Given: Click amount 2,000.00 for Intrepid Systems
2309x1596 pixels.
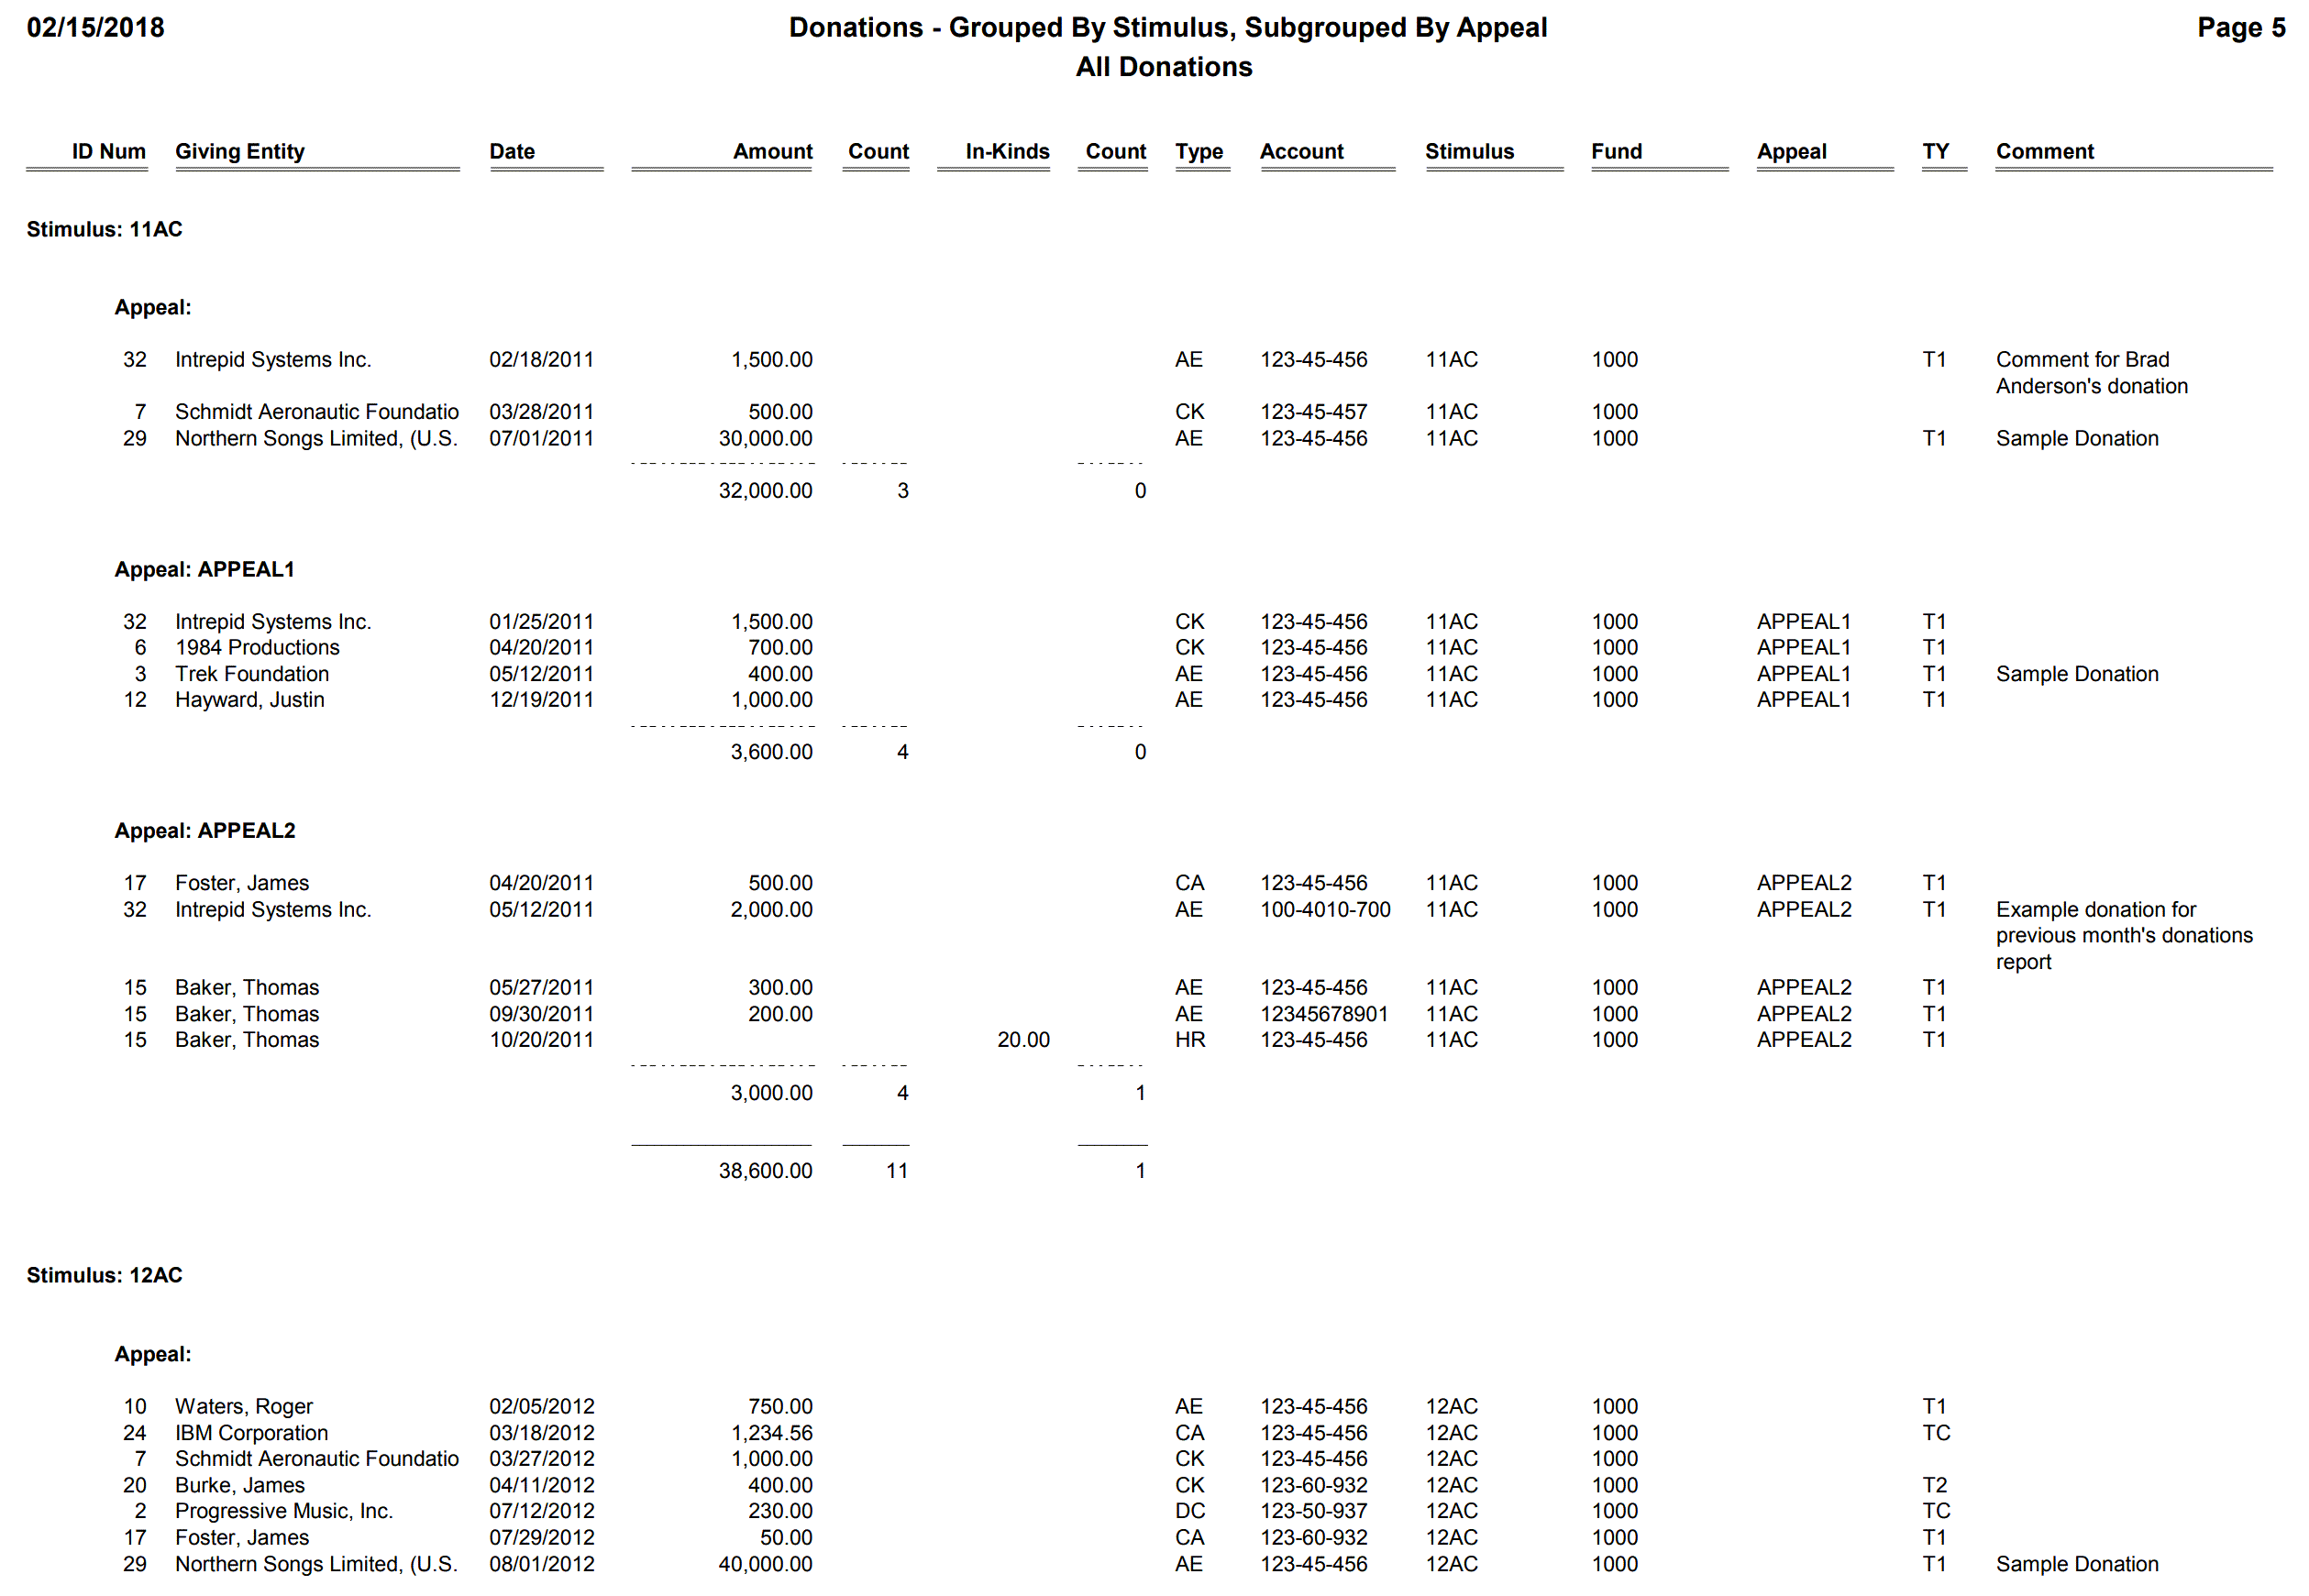Looking at the screenshot, I should [771, 909].
